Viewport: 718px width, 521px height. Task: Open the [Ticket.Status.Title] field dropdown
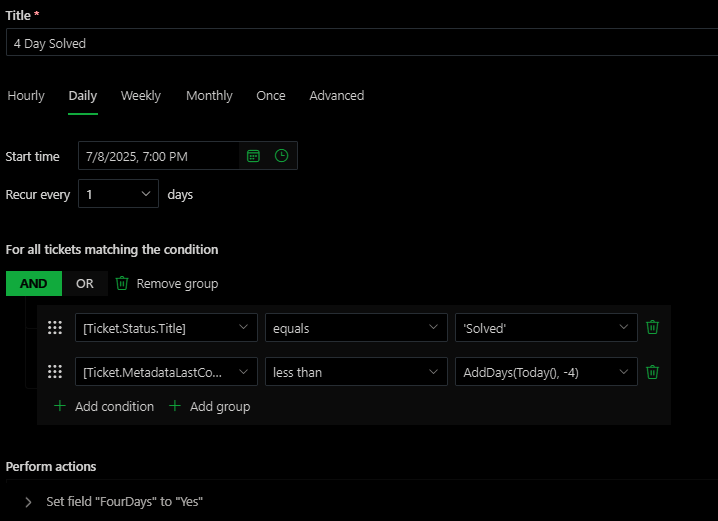[x=166, y=327]
